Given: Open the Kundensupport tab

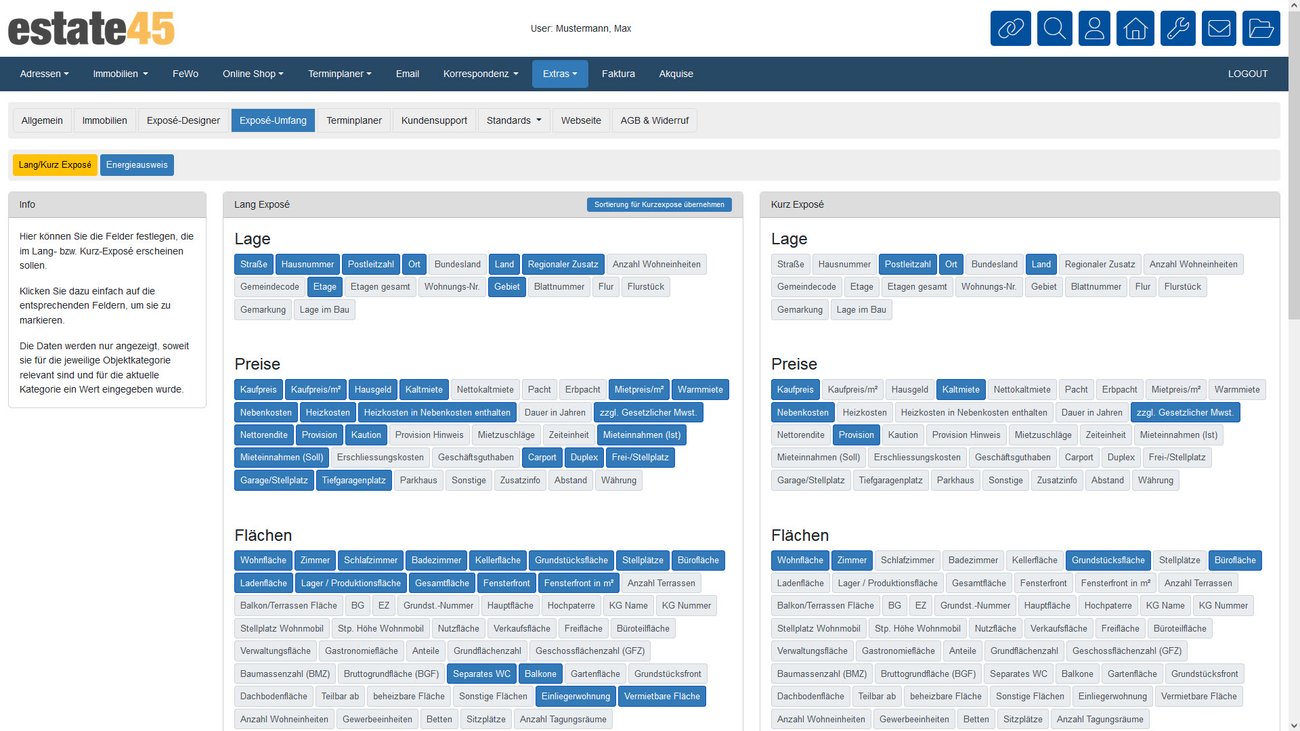Looking at the screenshot, I should [434, 120].
